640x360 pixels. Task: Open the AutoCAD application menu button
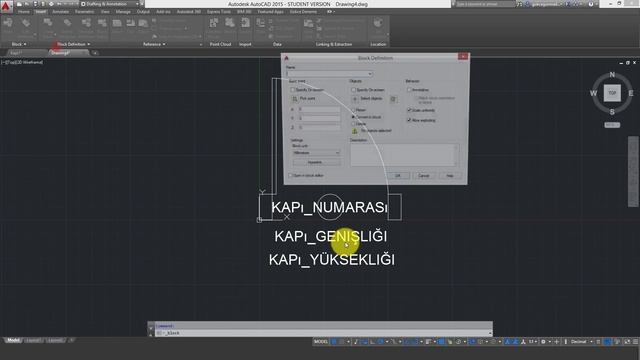pos(6,7)
